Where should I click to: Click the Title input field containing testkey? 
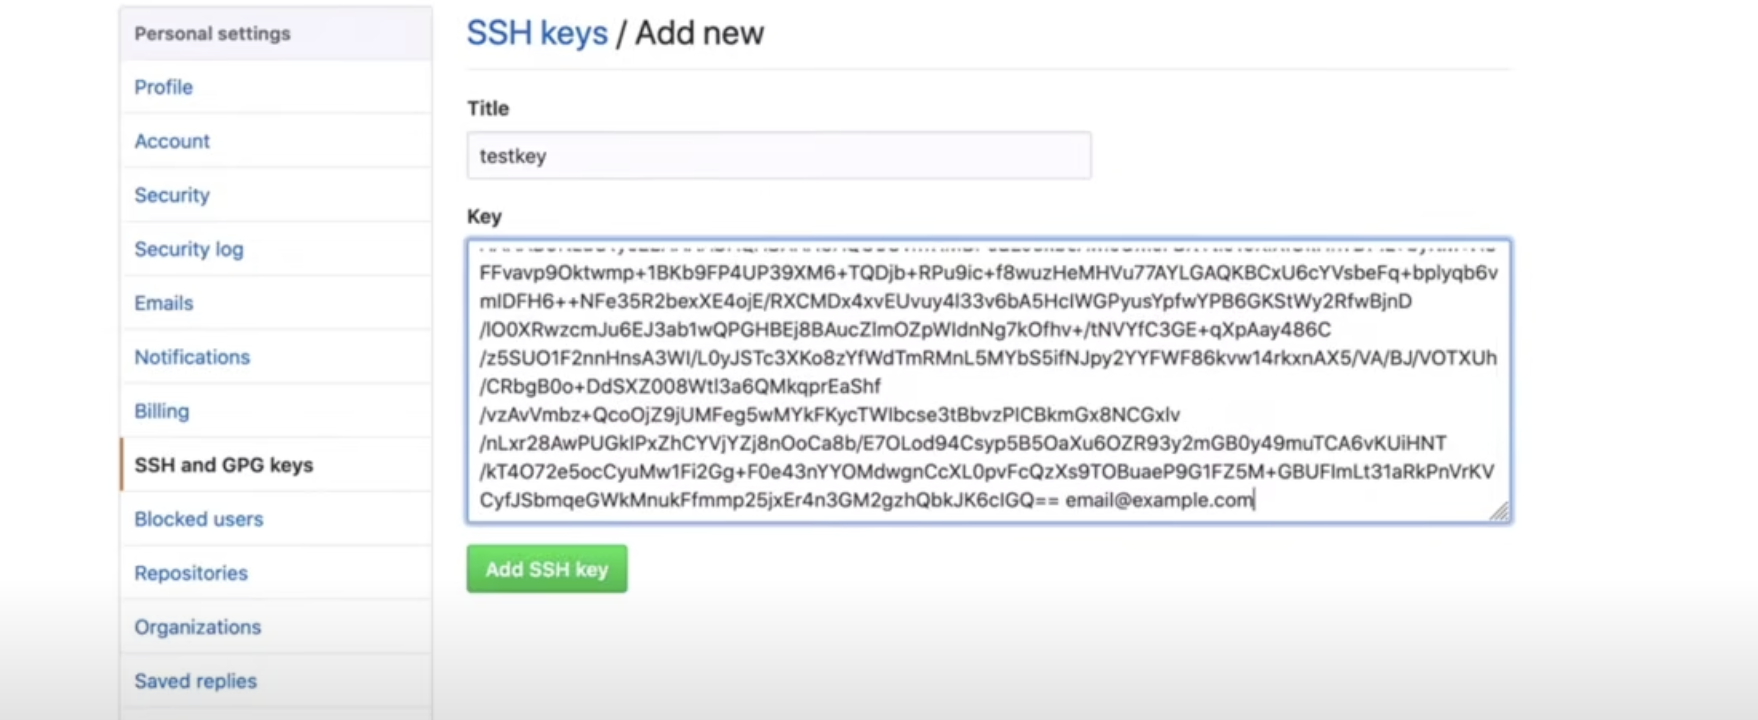(x=778, y=156)
